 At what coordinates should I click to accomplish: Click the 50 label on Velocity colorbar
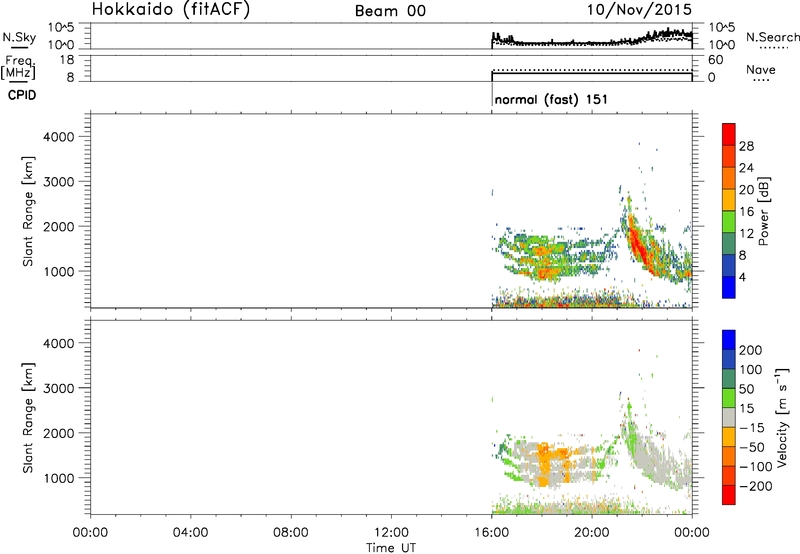point(746,389)
